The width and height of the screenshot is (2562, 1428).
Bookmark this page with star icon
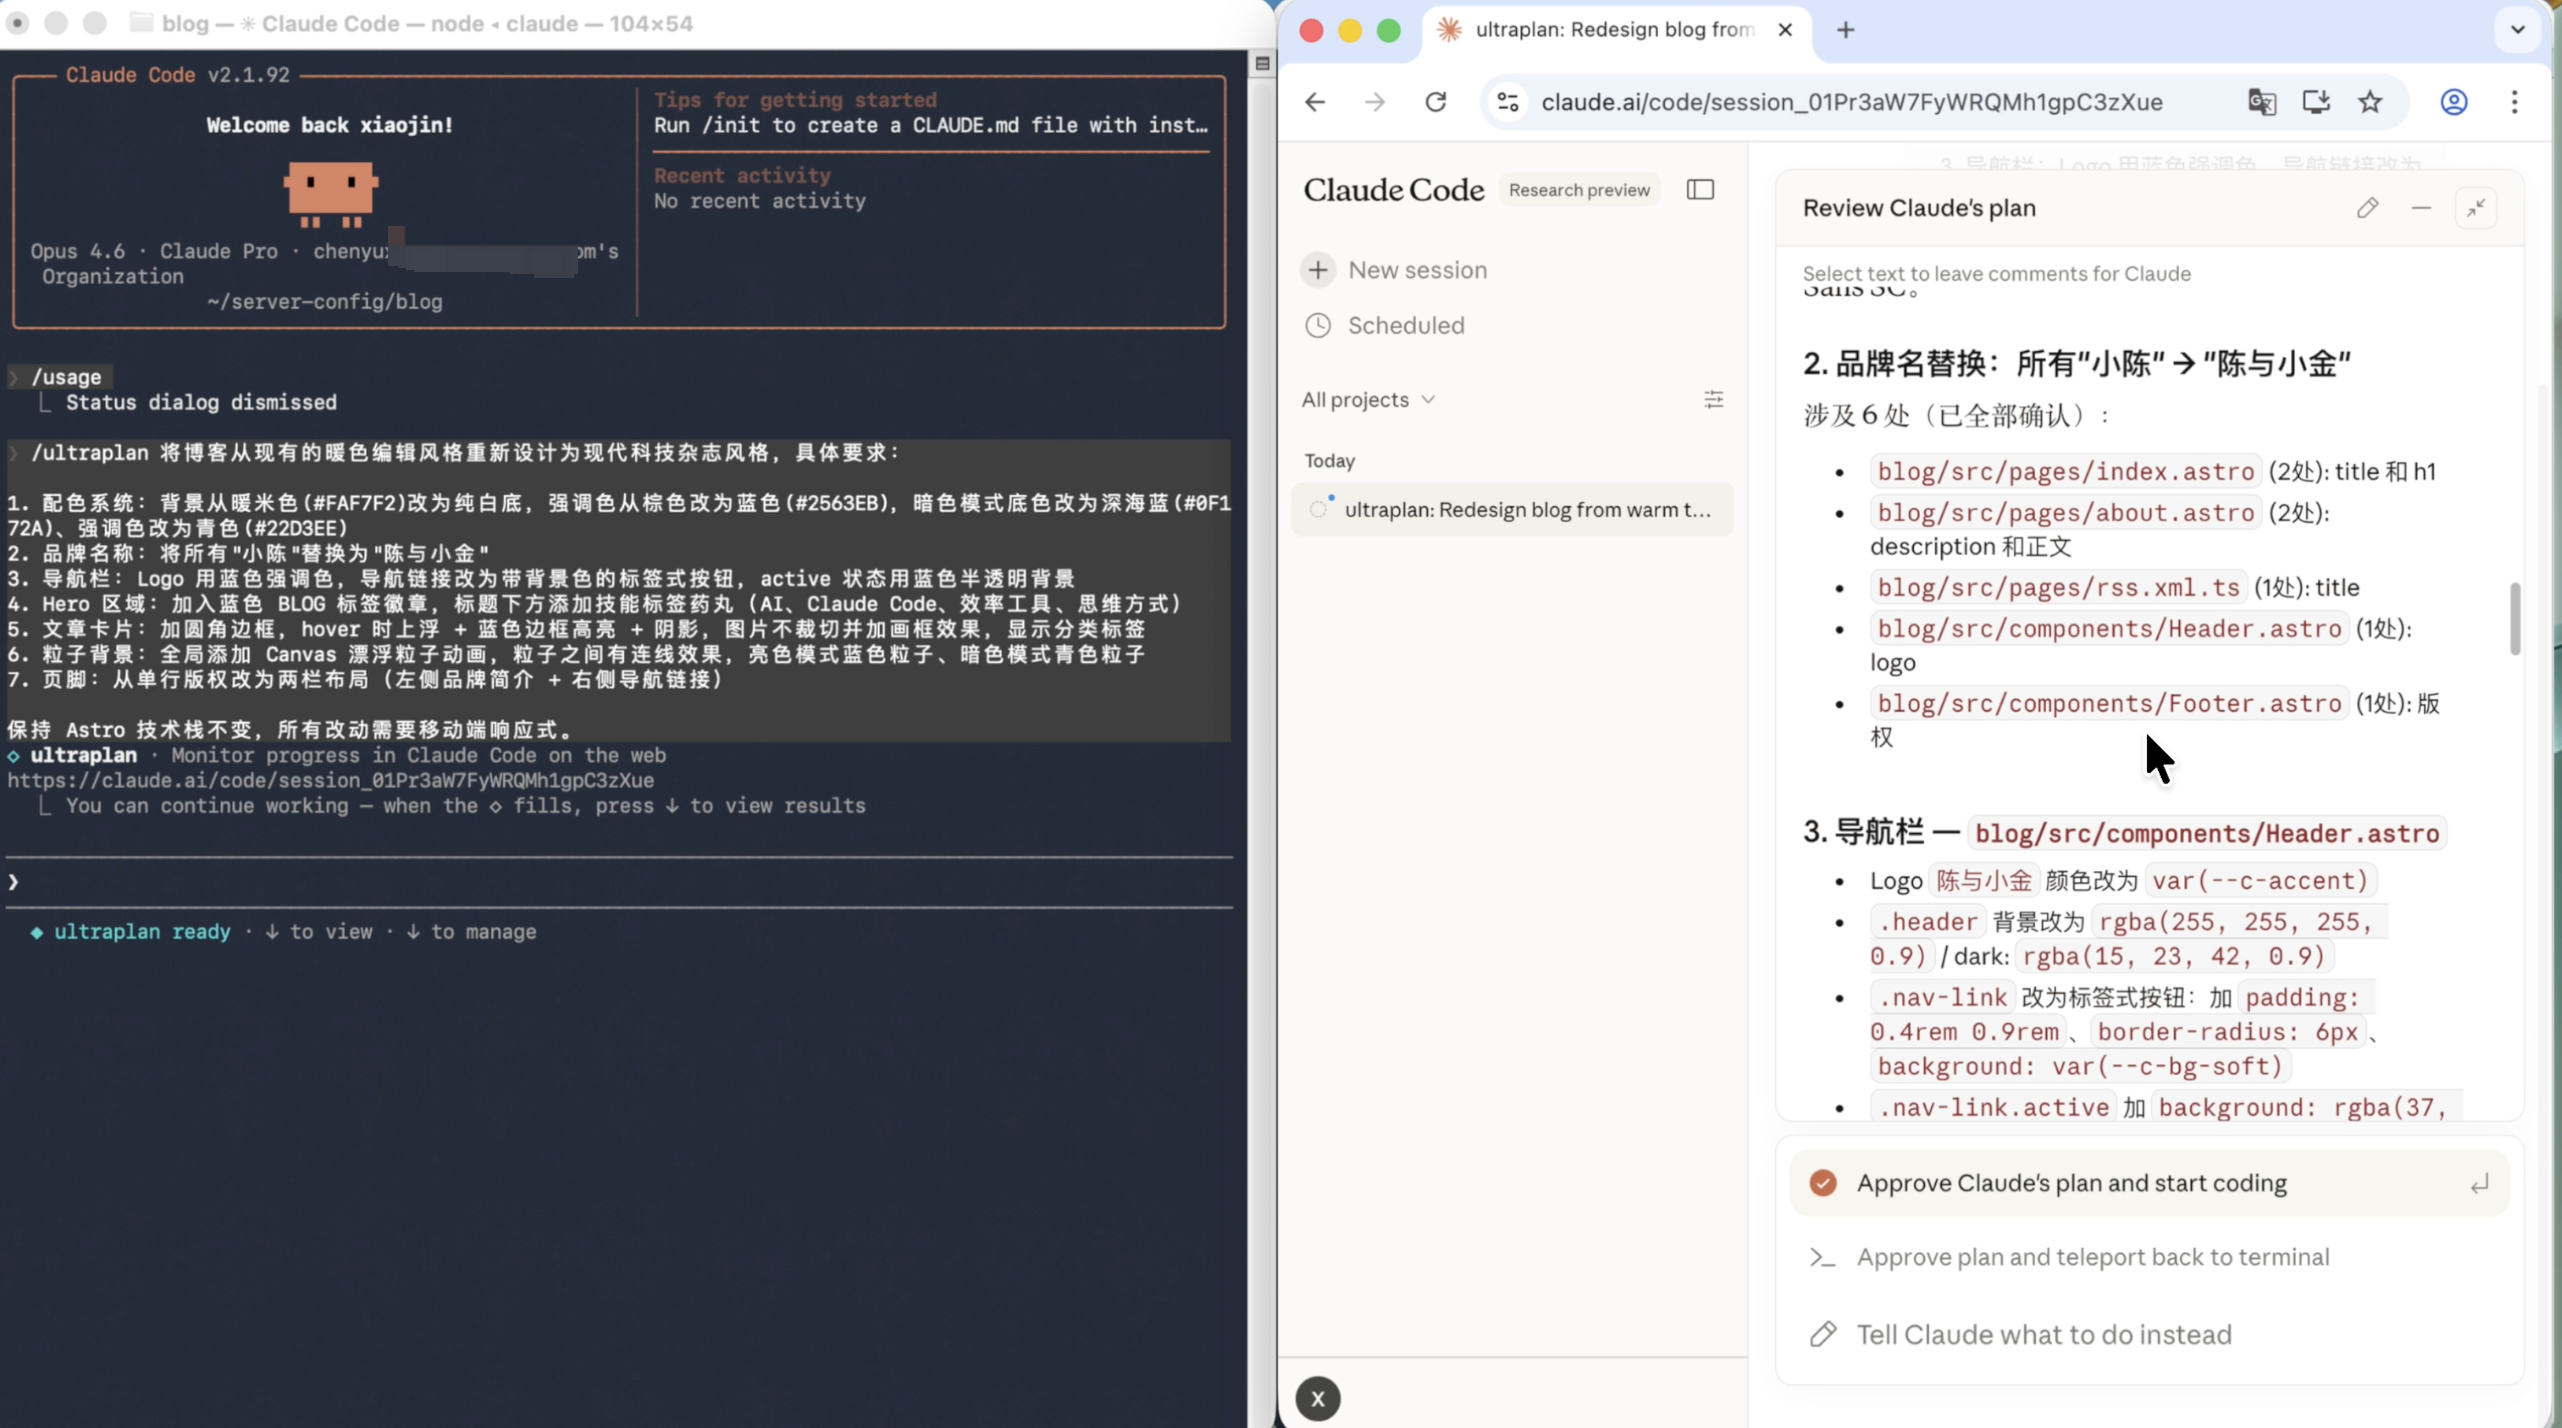pyautogui.click(x=2370, y=102)
